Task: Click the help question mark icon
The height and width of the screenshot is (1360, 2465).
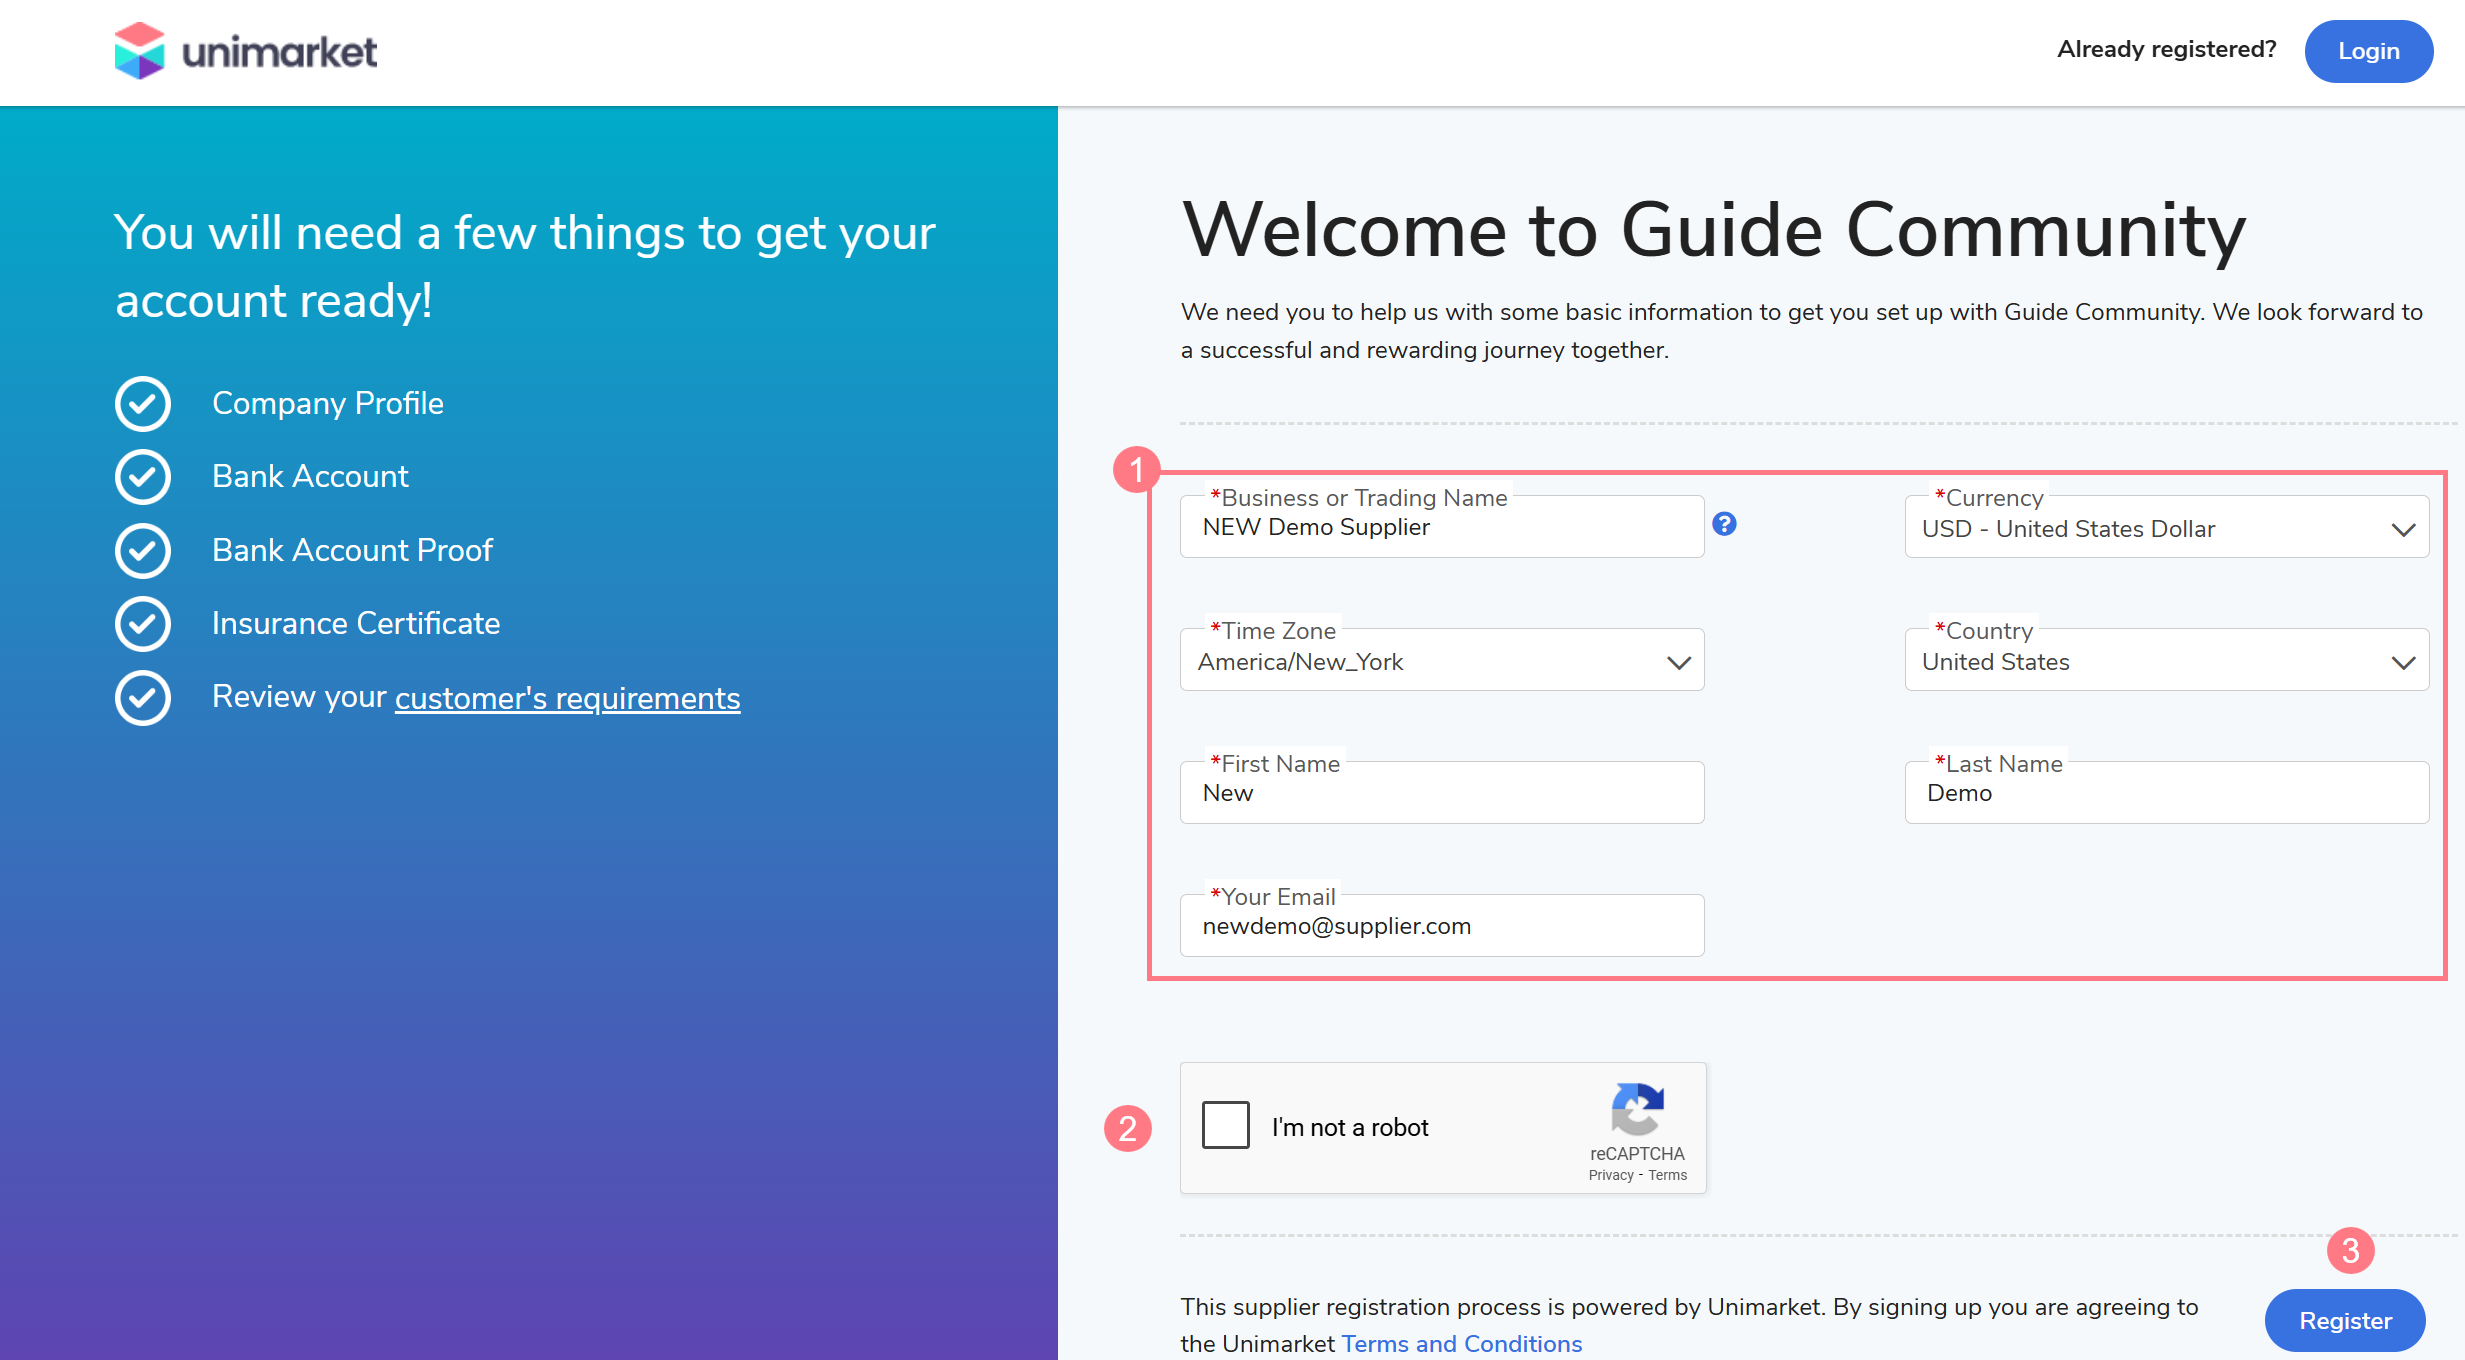Action: click(1724, 524)
